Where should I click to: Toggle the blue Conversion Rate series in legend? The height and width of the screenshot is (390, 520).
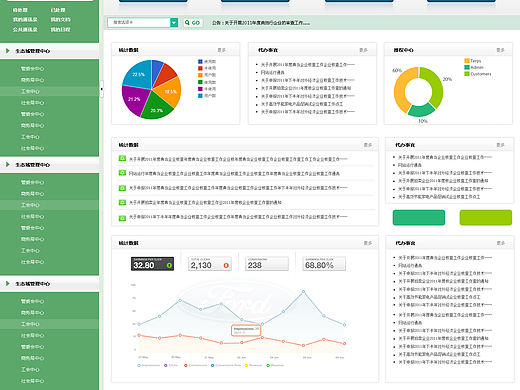tap(226, 365)
